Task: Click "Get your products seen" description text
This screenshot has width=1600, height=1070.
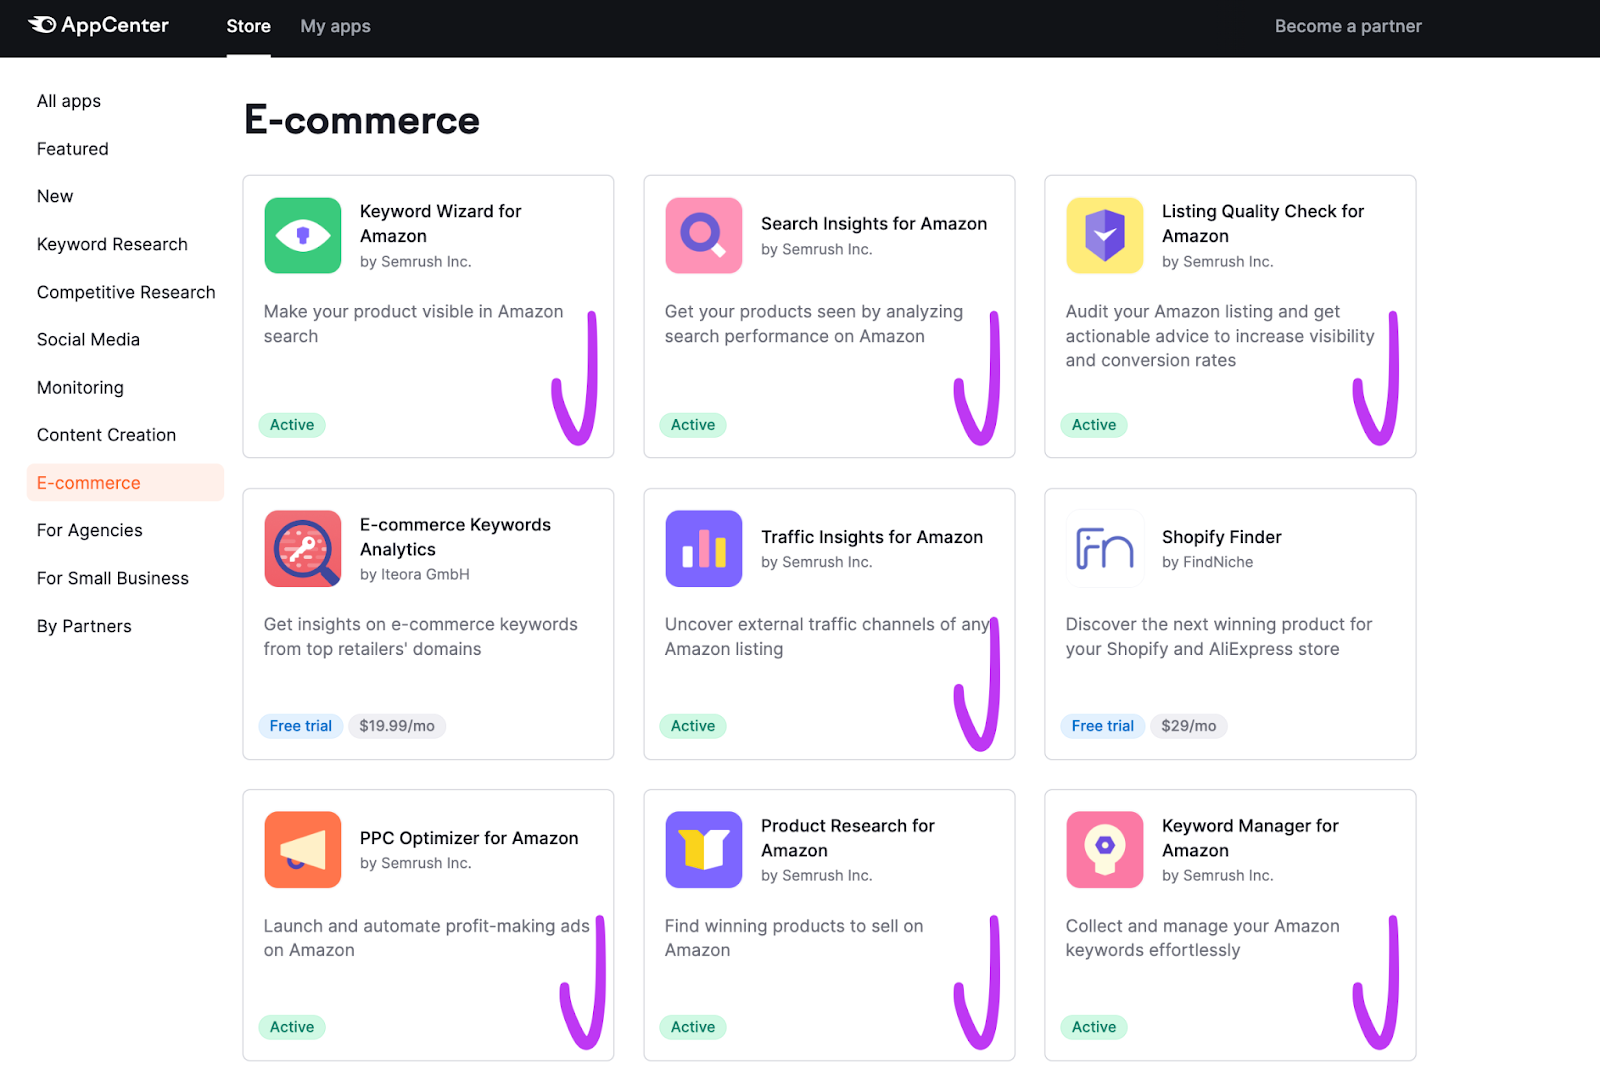Action: click(x=814, y=324)
